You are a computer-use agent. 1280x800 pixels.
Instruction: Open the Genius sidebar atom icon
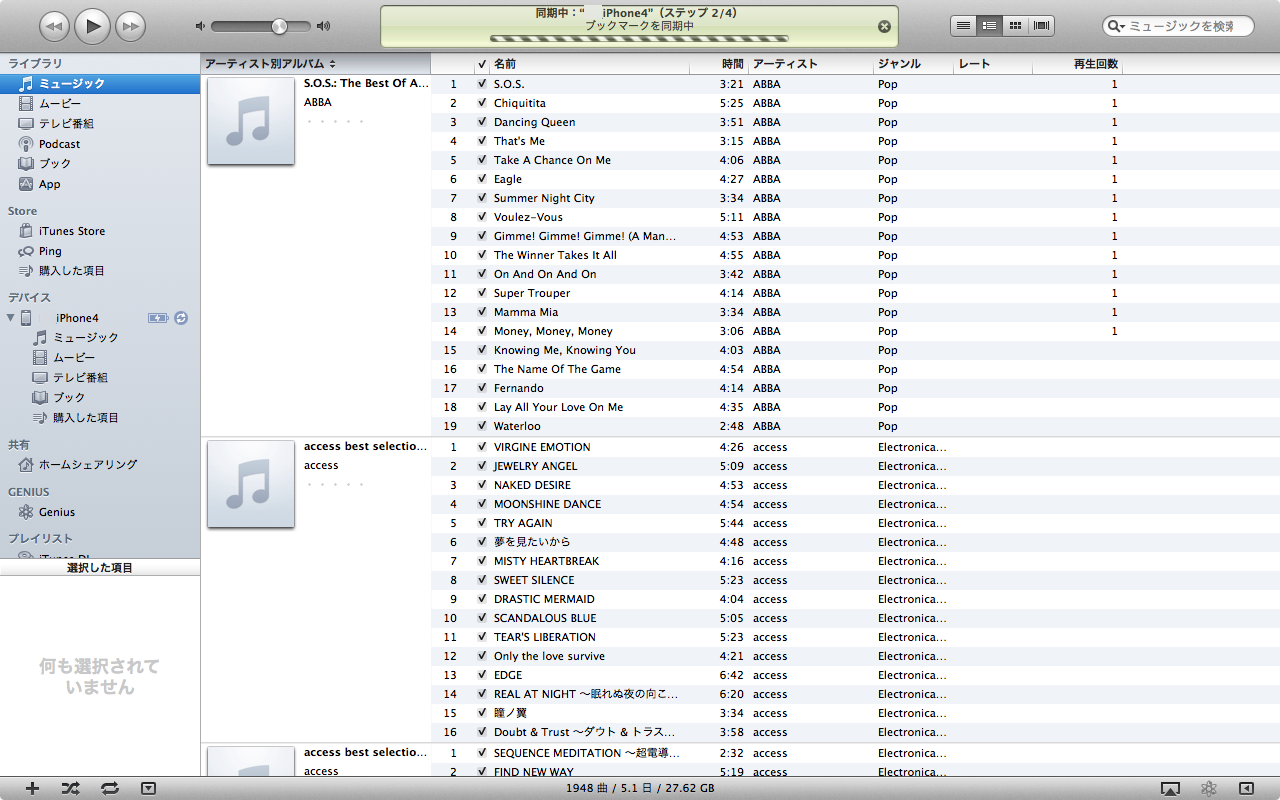[x=1209, y=788]
